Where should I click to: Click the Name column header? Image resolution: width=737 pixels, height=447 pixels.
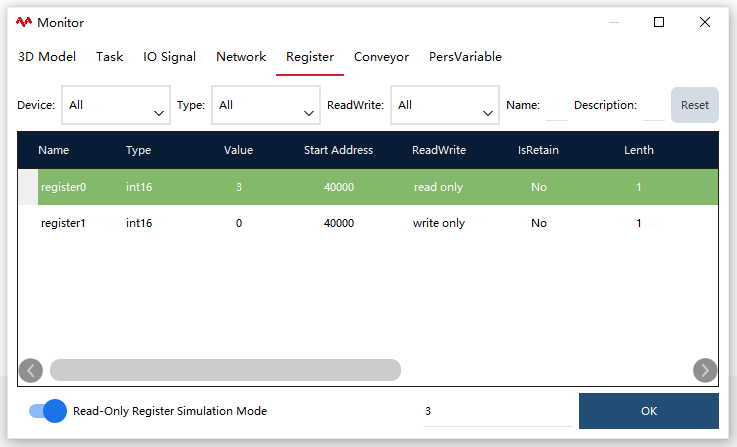[x=54, y=150]
